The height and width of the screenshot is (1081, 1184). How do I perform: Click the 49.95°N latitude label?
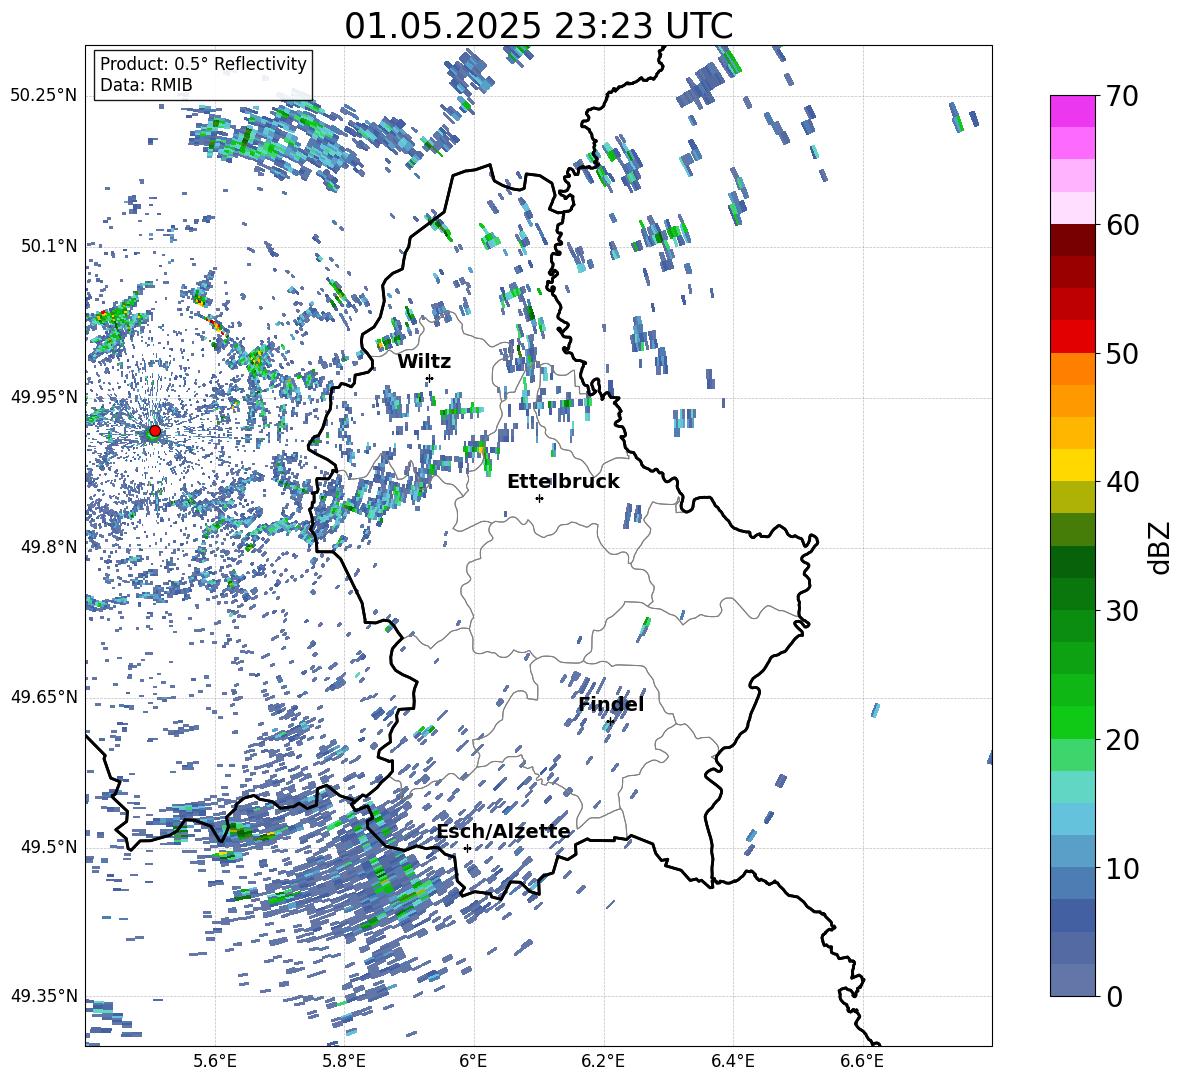coord(44,396)
